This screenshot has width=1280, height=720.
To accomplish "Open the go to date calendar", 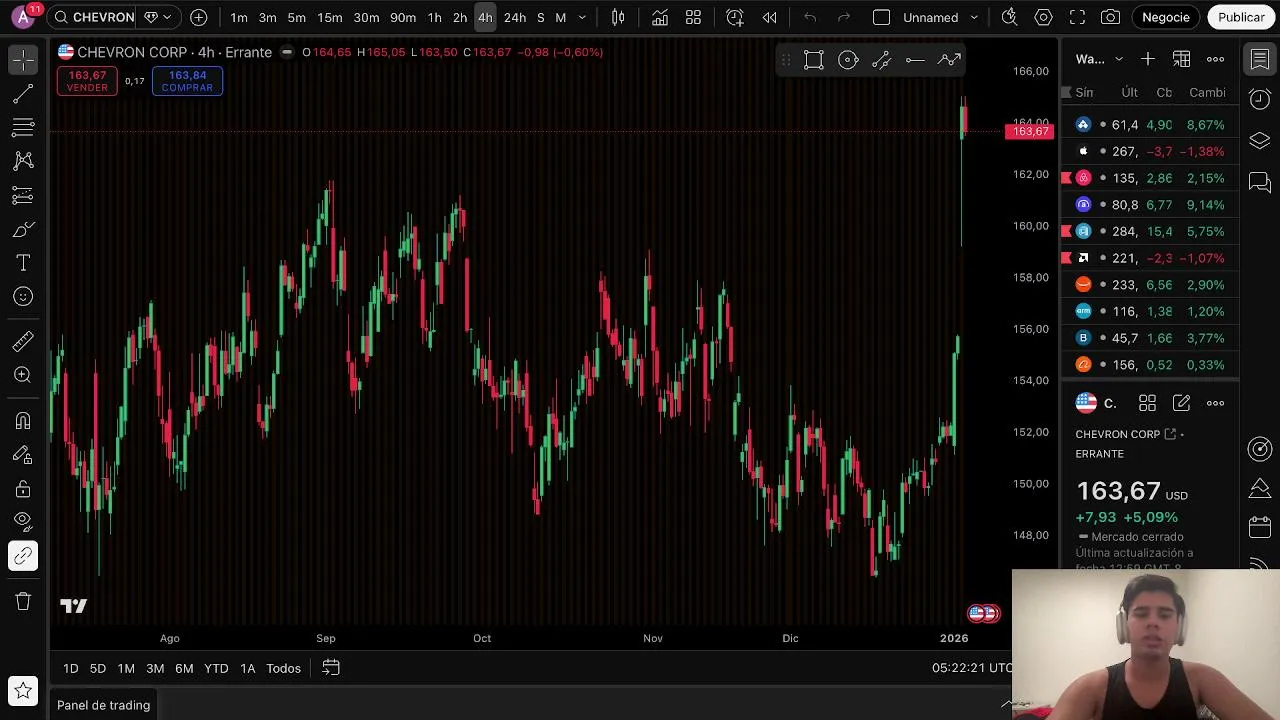I will coord(331,668).
